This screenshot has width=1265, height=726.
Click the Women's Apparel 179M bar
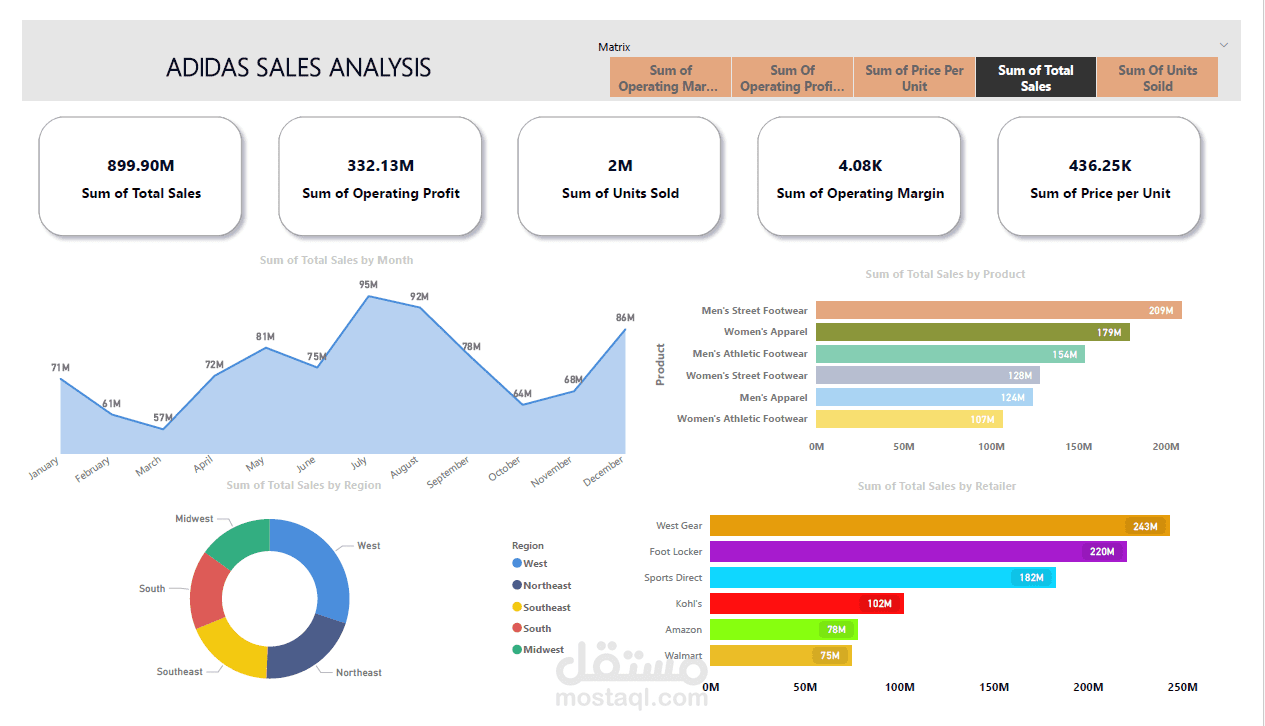point(972,332)
